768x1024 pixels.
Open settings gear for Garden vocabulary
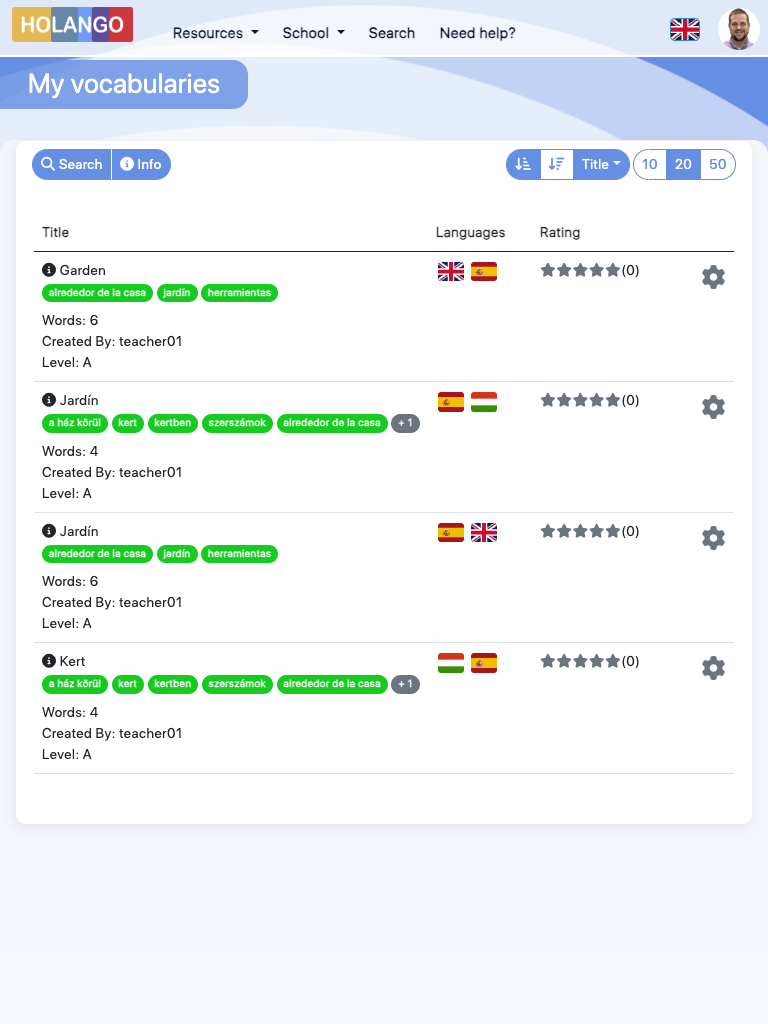coord(713,277)
